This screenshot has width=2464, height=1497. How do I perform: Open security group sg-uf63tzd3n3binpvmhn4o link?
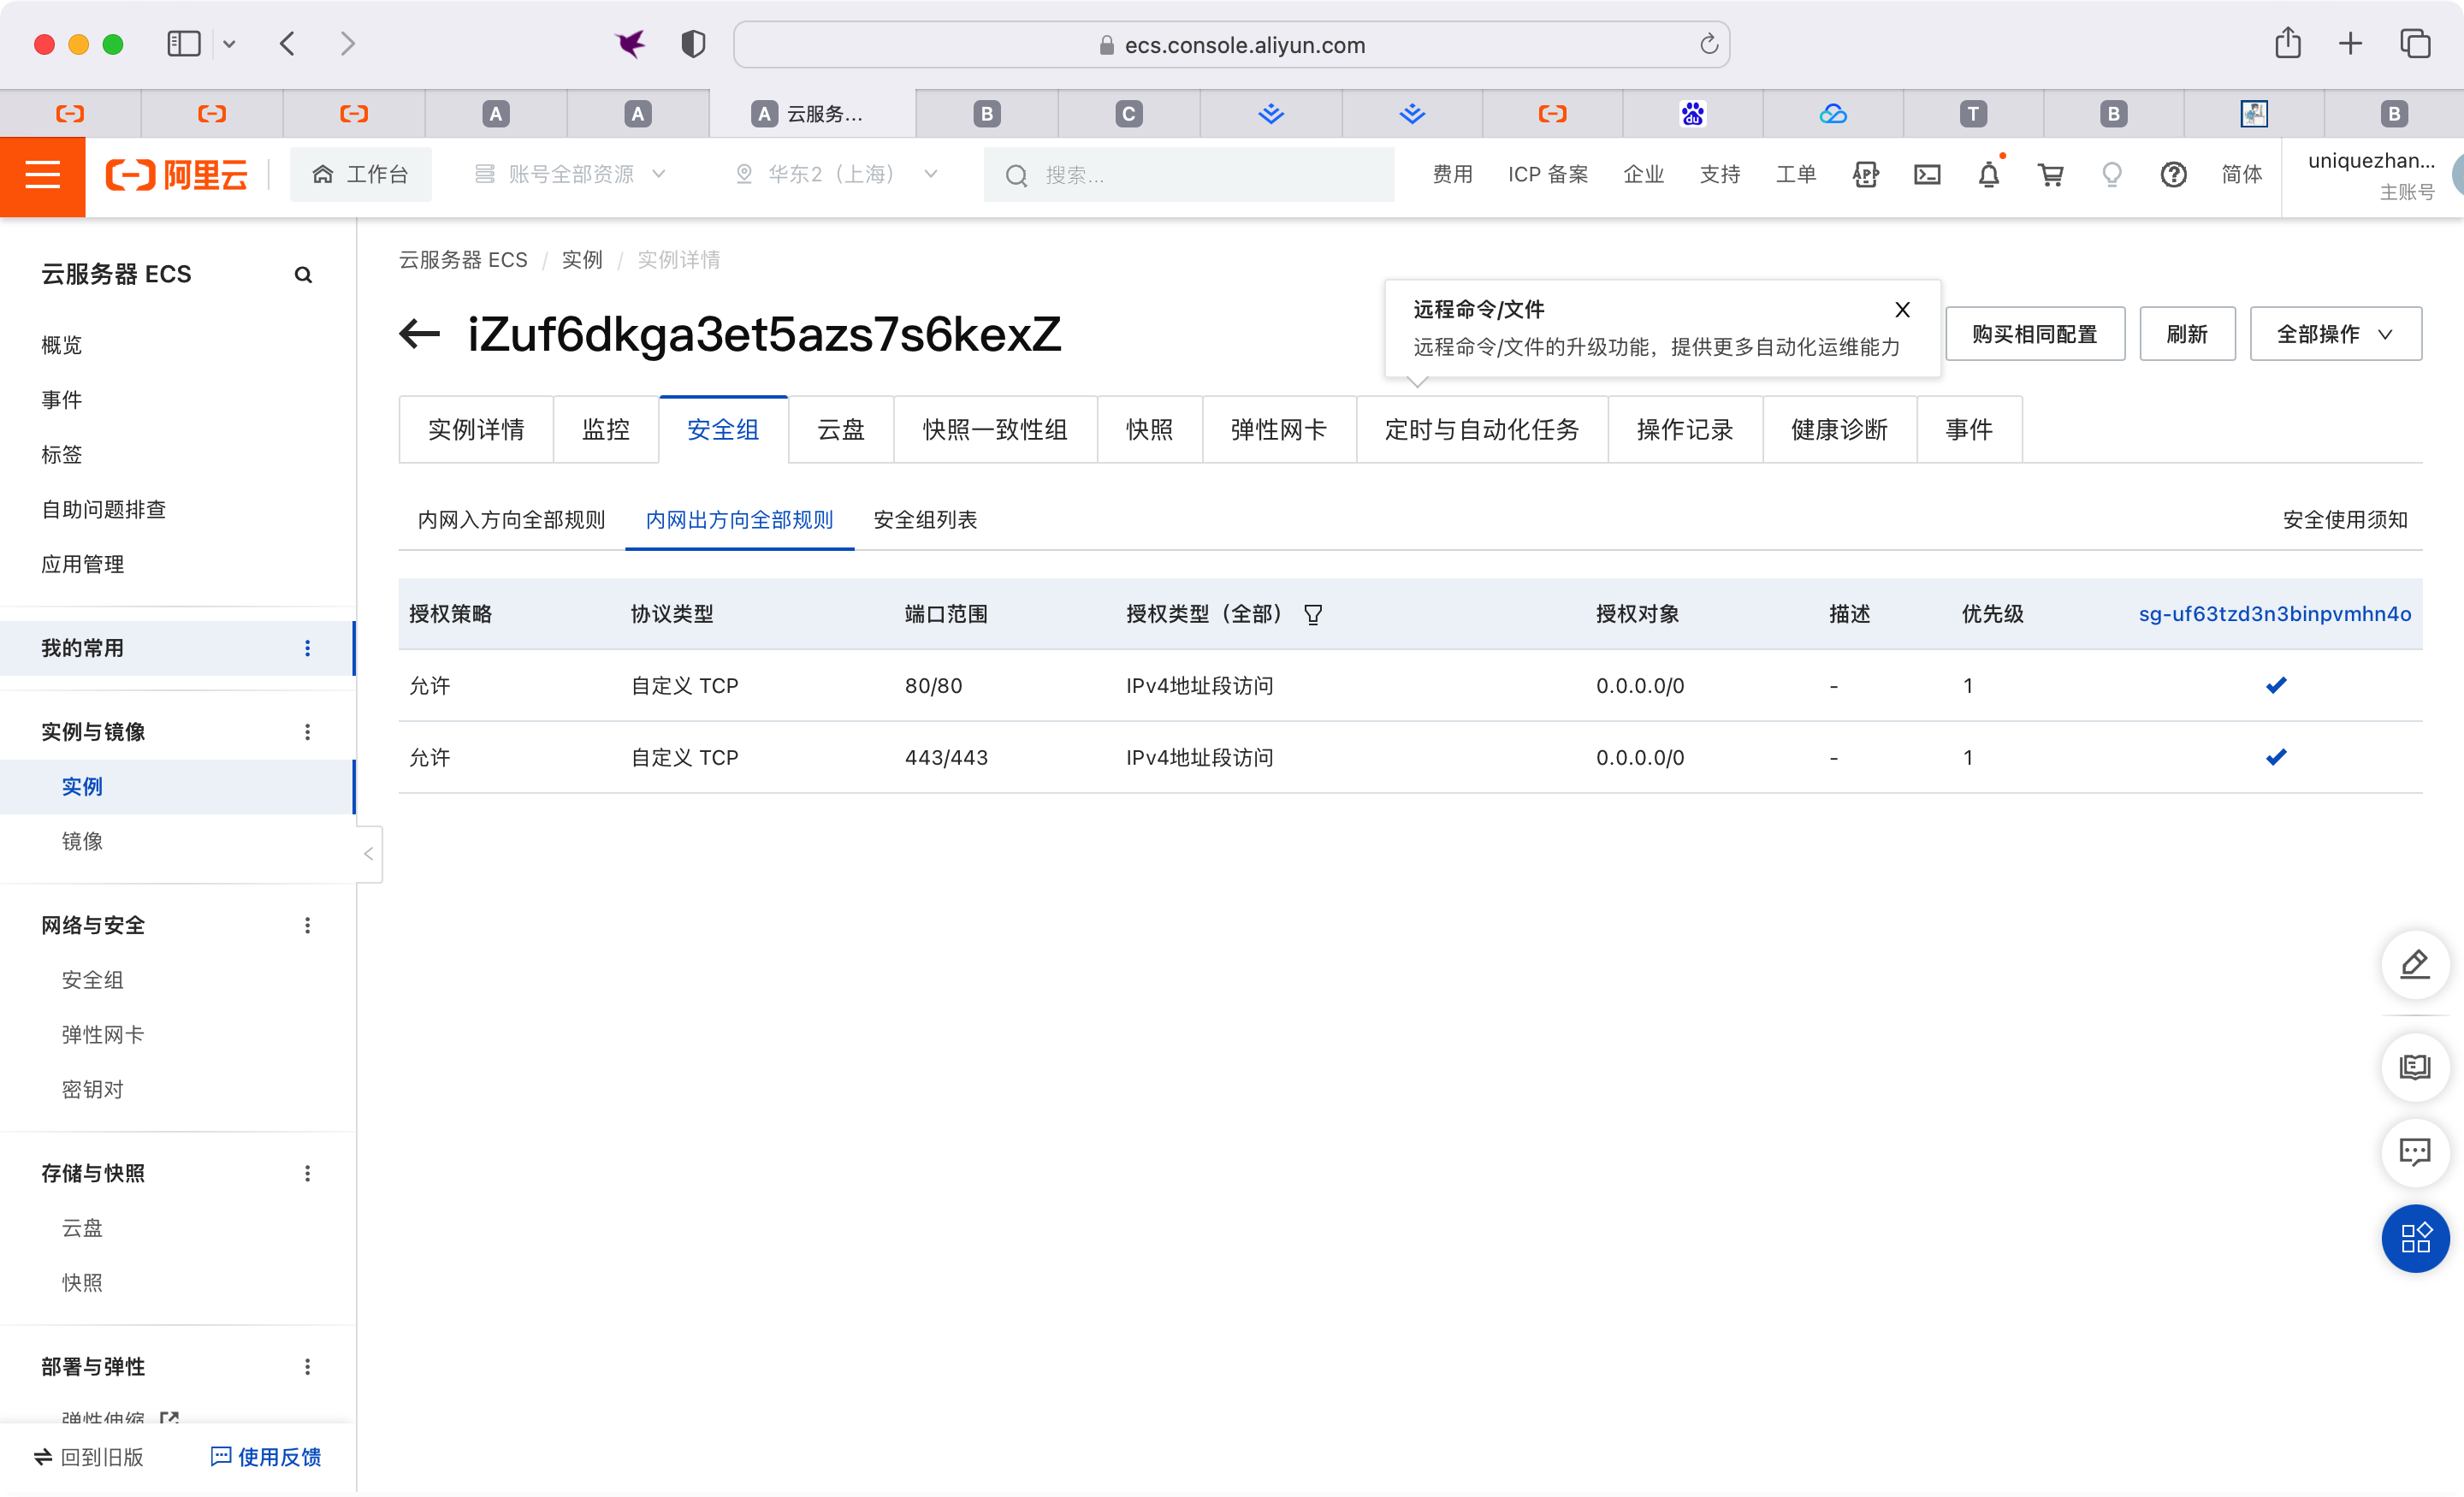[2274, 614]
